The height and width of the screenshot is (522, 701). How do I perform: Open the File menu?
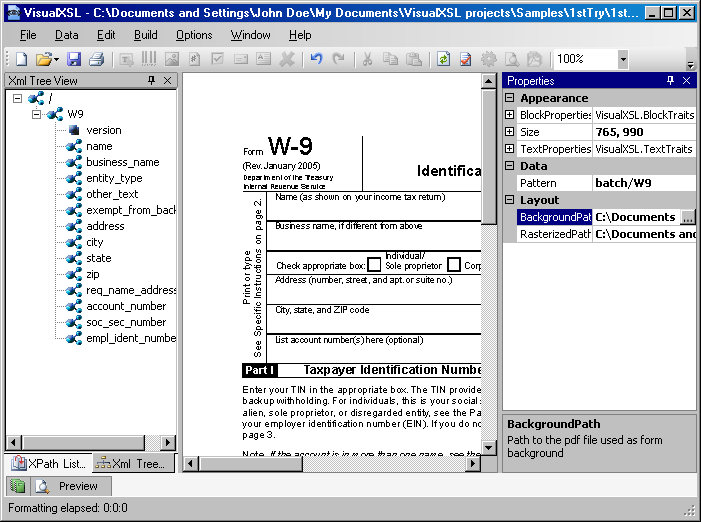(28, 35)
